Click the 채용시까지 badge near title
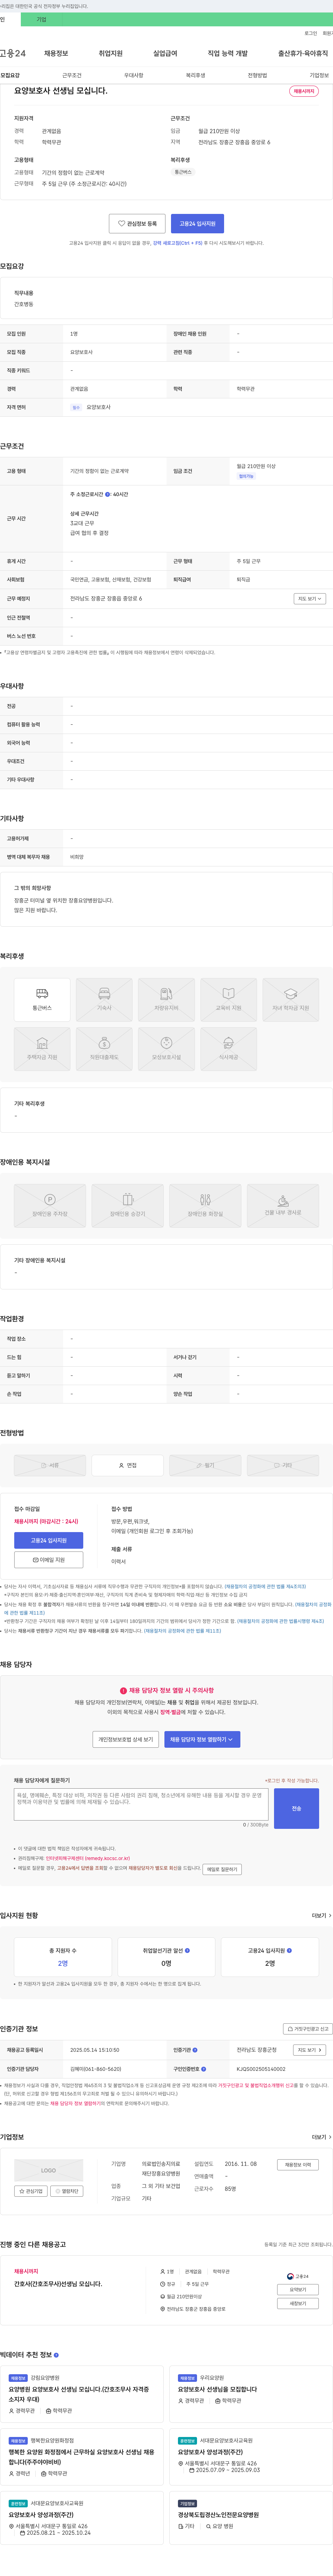Viewport: 333px width, 2576px height. tap(304, 91)
